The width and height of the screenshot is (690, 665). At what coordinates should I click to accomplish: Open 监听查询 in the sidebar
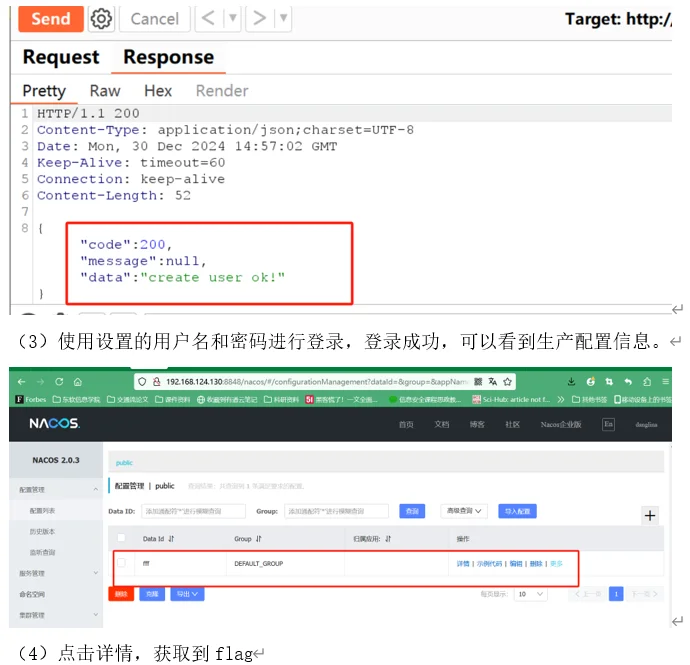[42, 552]
